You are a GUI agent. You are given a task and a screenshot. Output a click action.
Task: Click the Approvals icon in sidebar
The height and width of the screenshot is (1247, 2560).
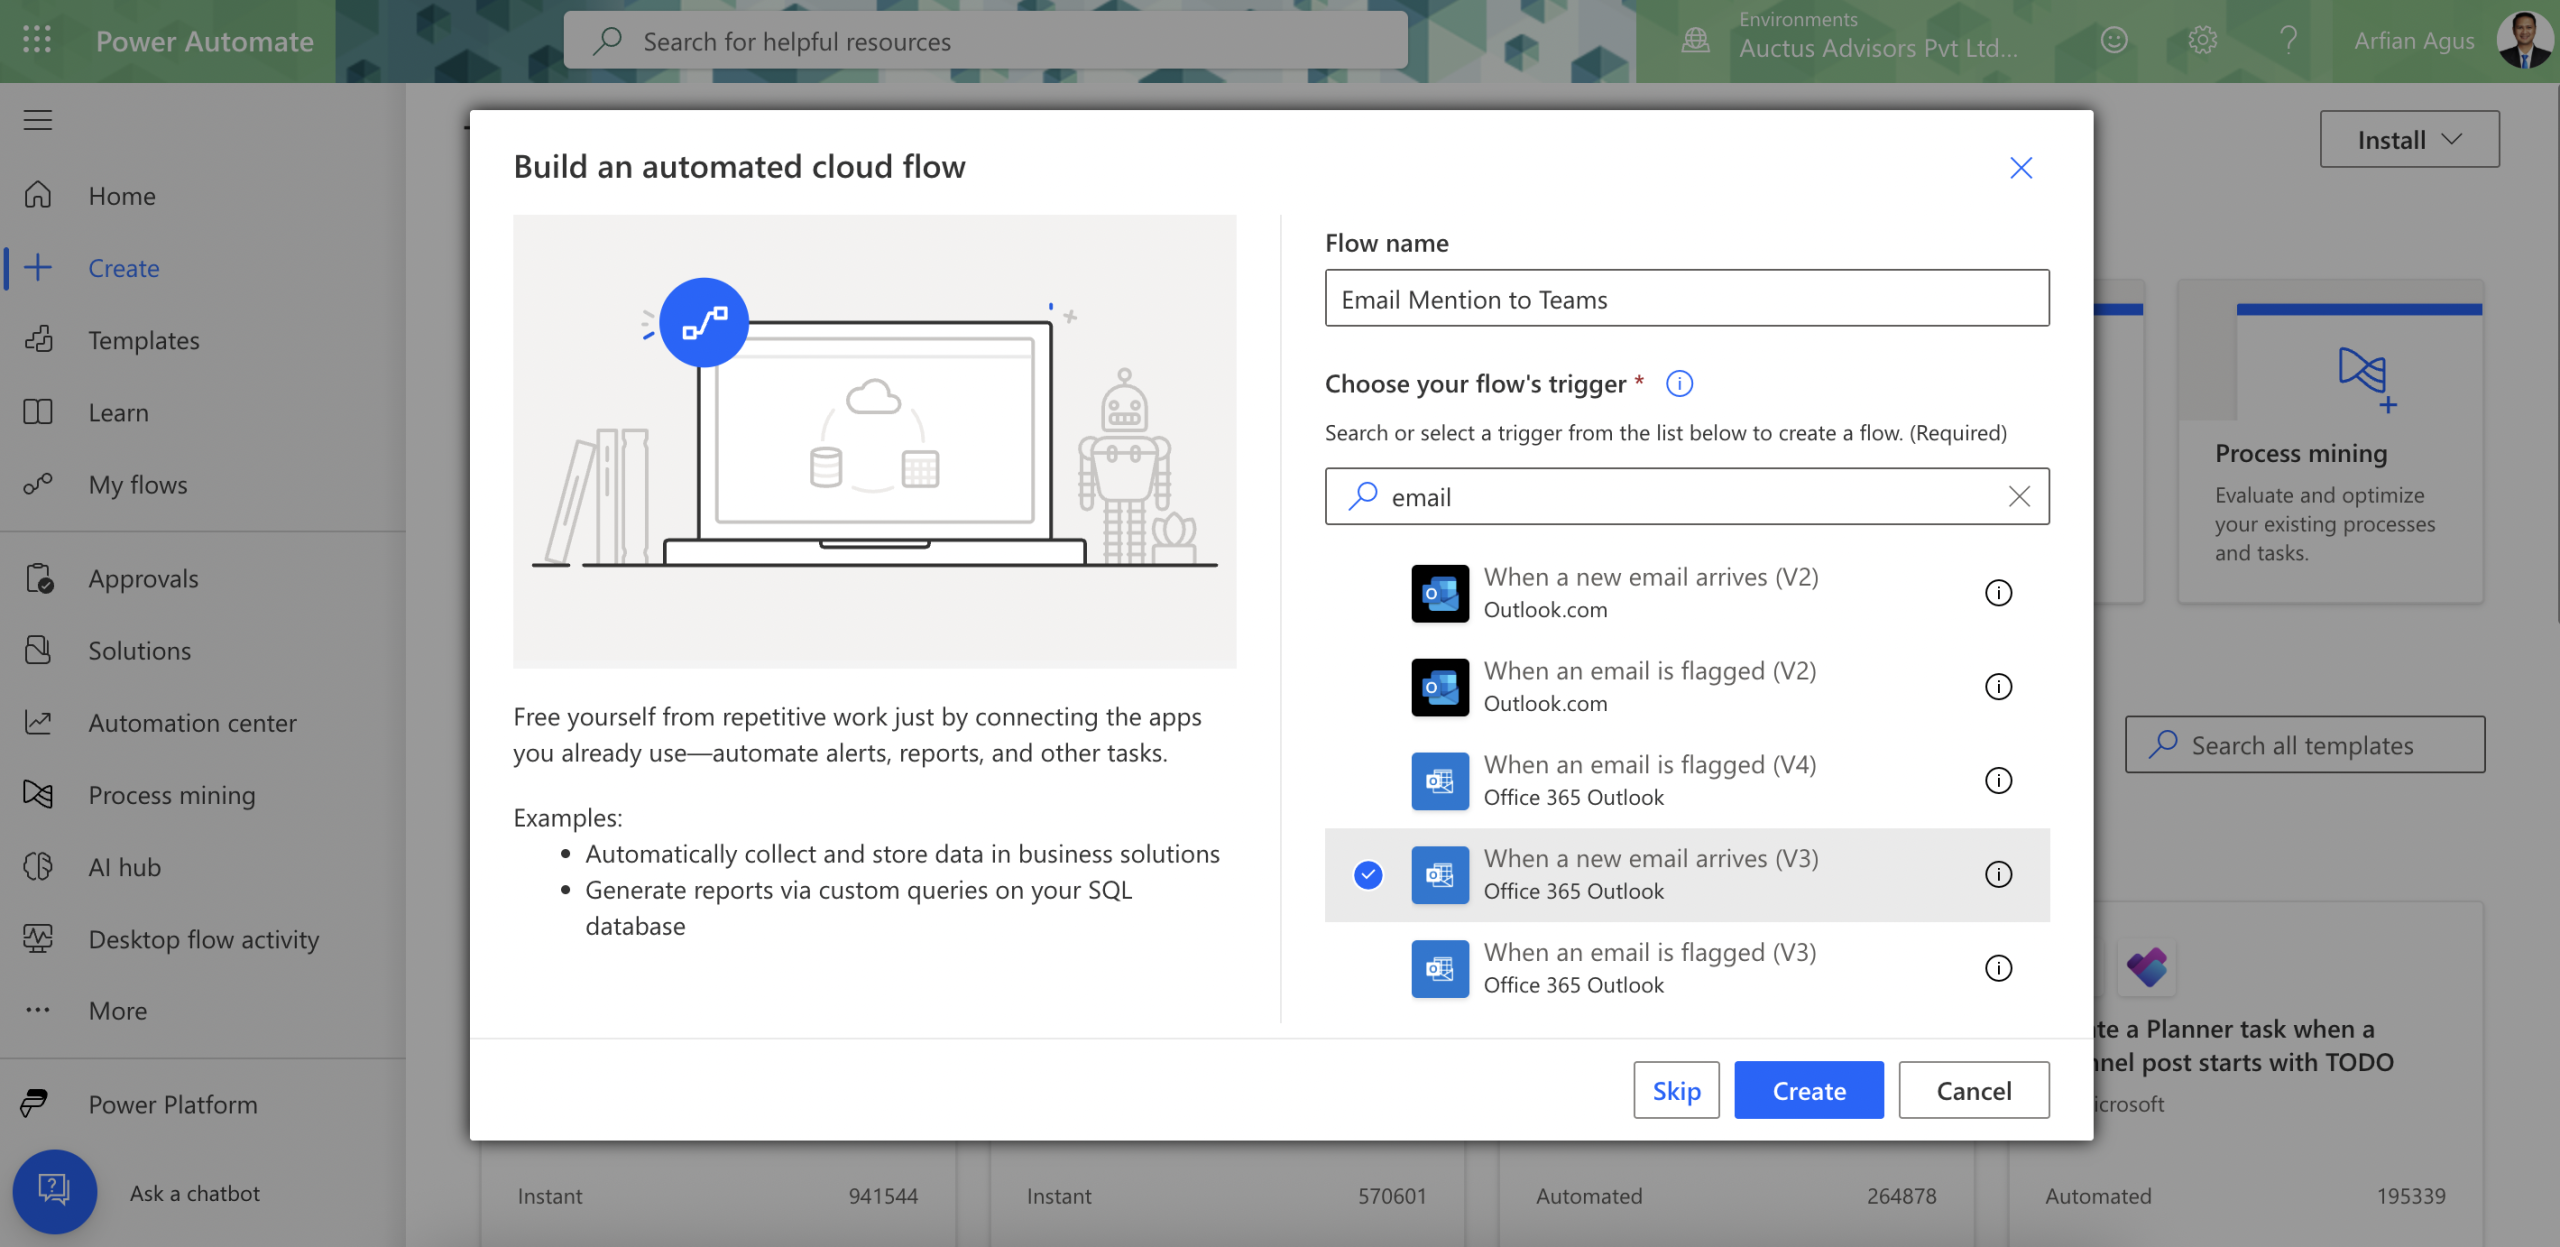[38, 578]
